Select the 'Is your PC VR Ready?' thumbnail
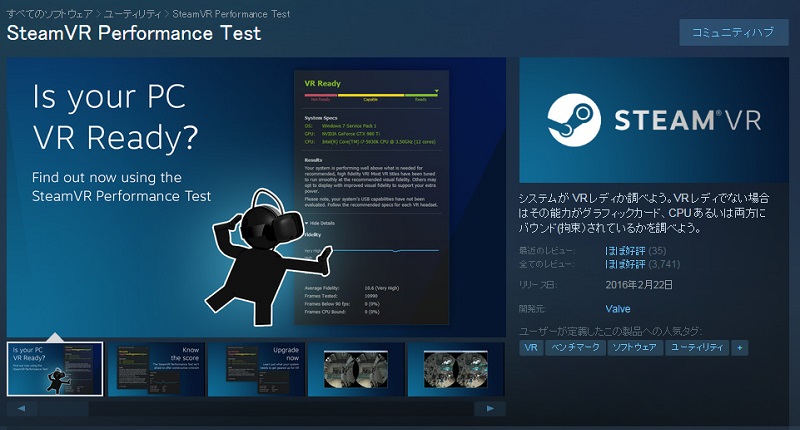 (x=55, y=369)
